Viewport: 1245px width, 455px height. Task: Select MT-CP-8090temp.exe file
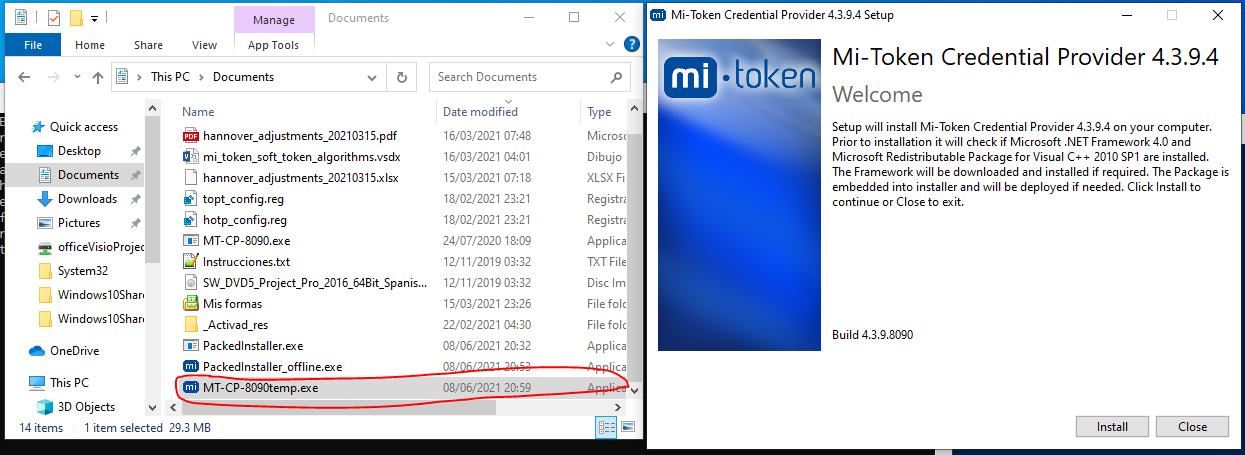point(260,388)
